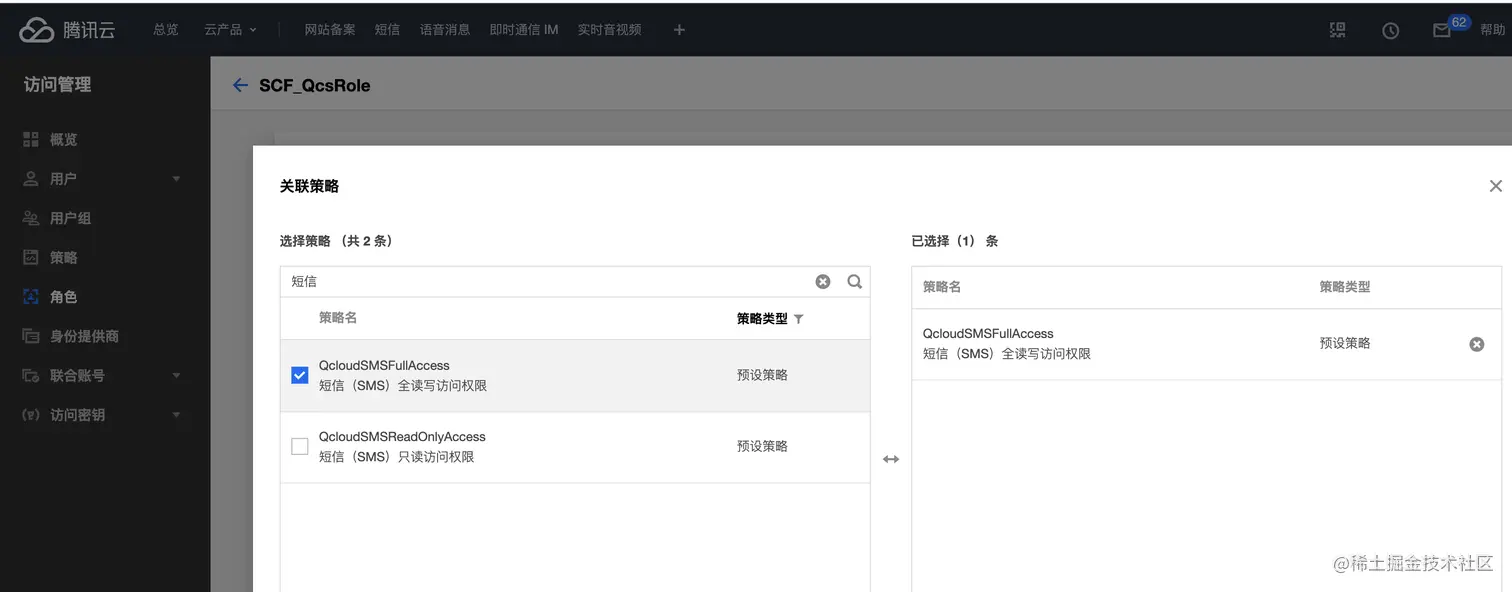This screenshot has height=592, width=1512.
Task: Open the QR code icon in header
Action: (x=1338, y=30)
